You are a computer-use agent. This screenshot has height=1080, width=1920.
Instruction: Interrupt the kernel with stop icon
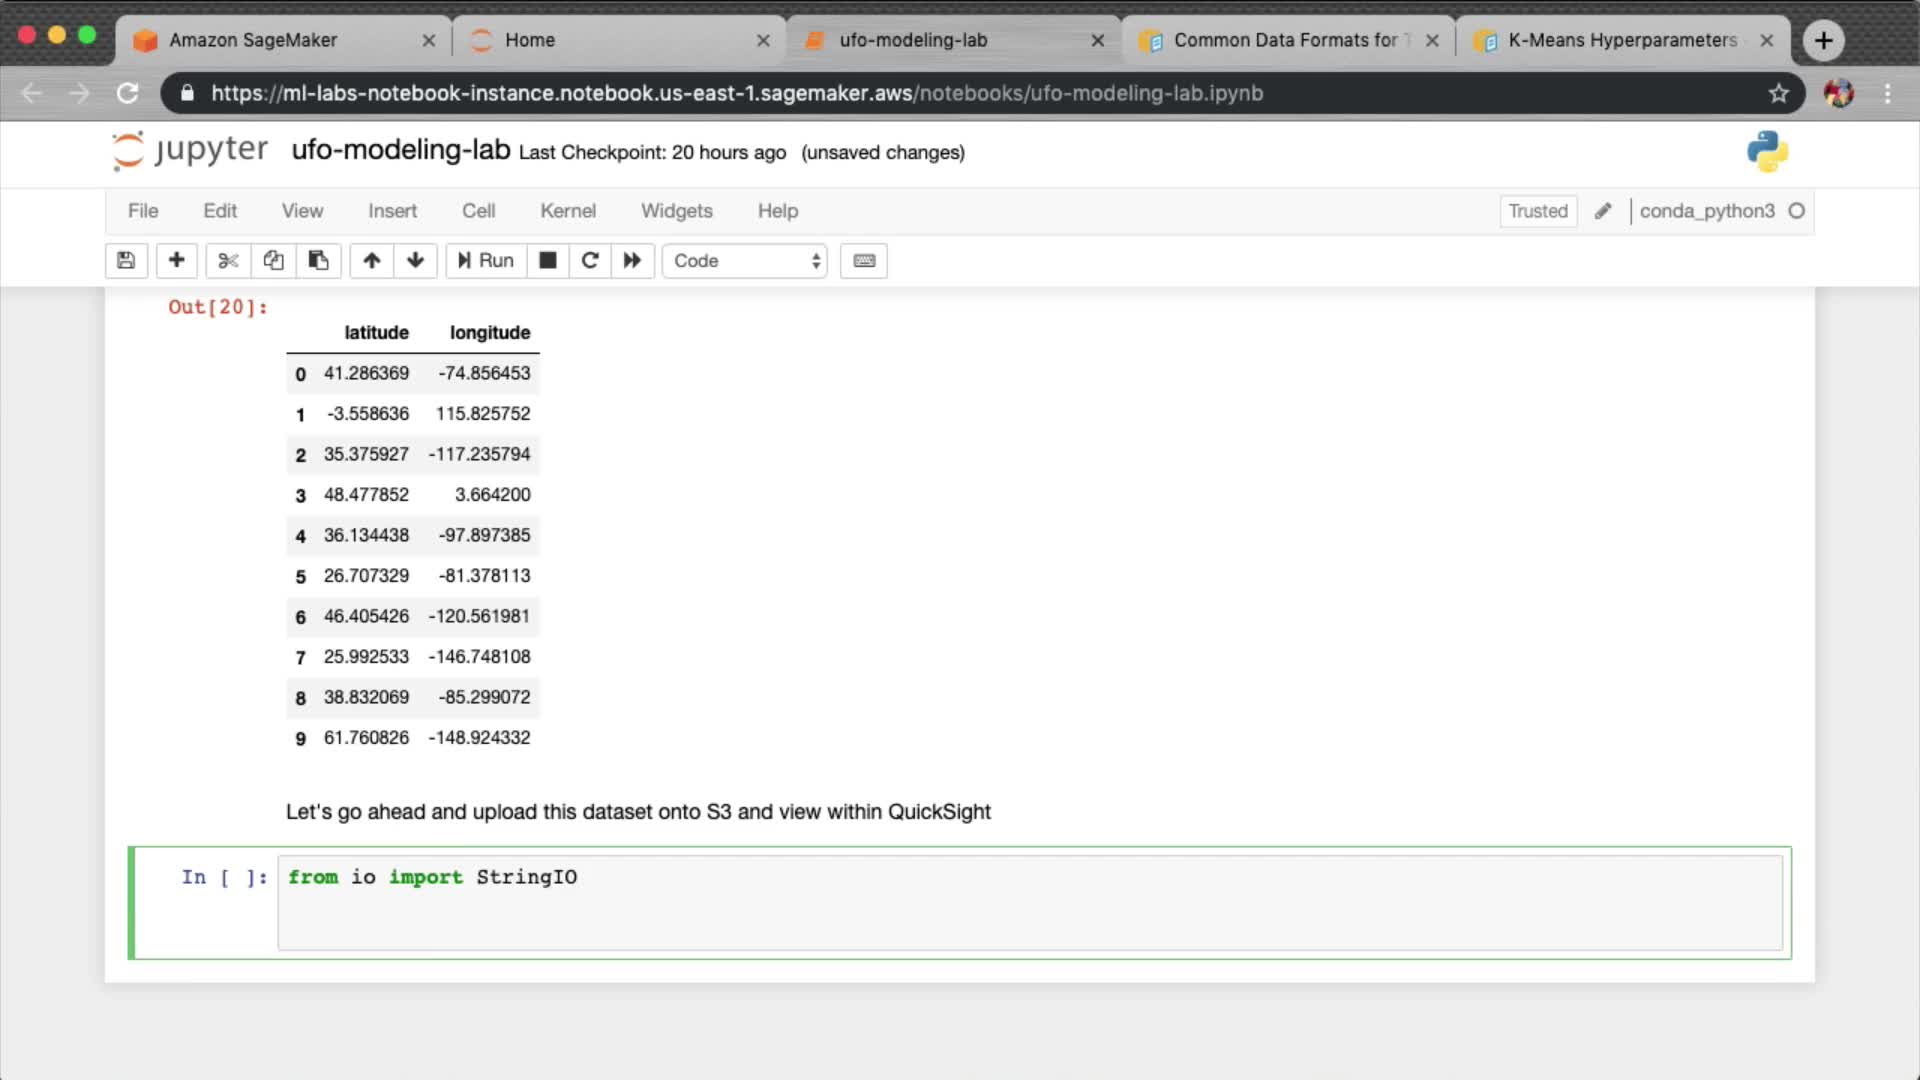click(x=547, y=261)
